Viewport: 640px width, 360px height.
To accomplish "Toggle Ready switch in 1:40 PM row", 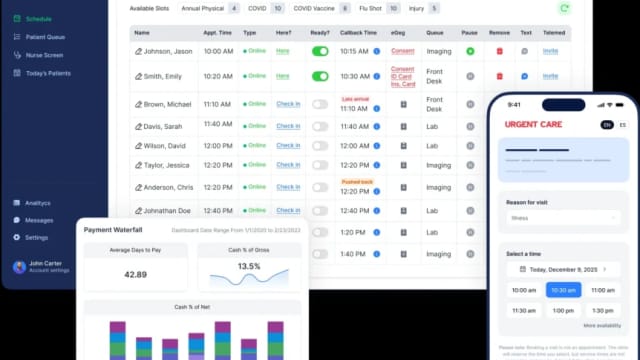I will point(320,254).
